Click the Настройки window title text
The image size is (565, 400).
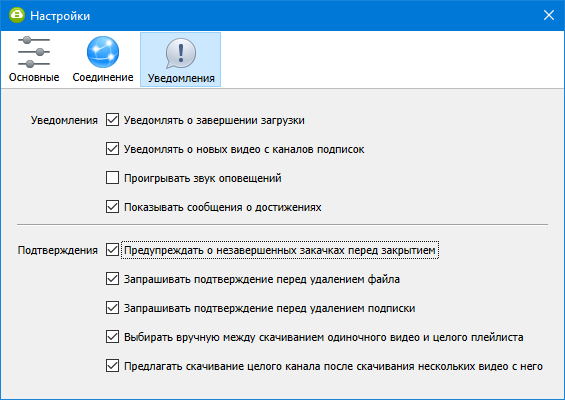pos(60,16)
